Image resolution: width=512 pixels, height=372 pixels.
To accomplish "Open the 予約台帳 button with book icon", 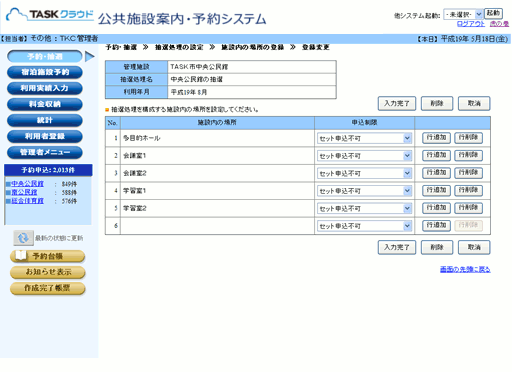I will coord(48,256).
